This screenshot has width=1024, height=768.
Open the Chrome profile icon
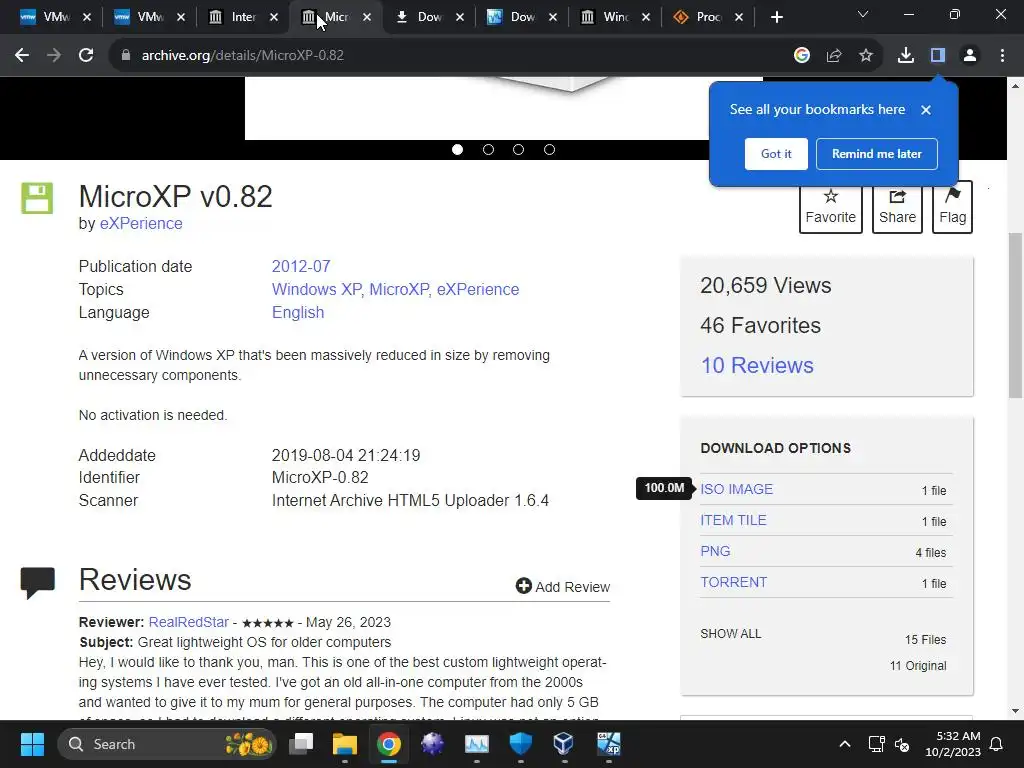pyautogui.click(x=970, y=56)
